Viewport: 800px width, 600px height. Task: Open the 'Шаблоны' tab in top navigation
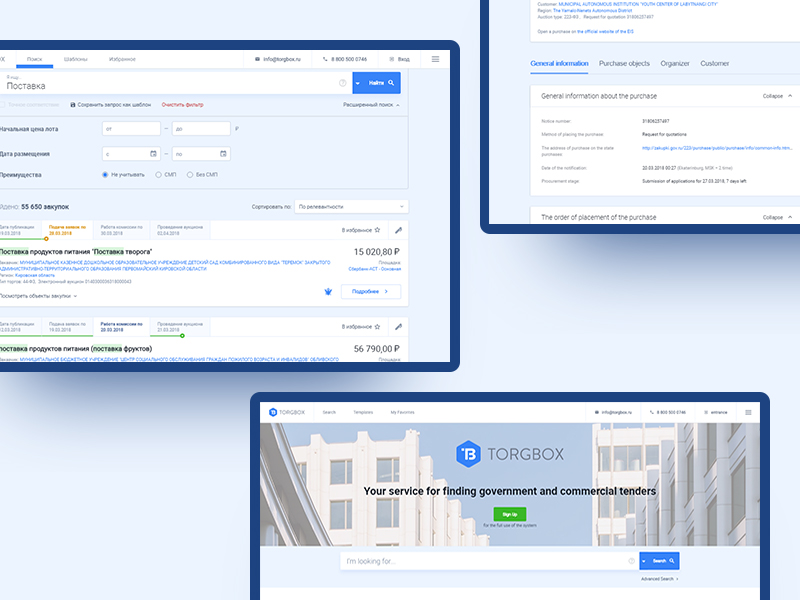pyautogui.click(x=76, y=59)
